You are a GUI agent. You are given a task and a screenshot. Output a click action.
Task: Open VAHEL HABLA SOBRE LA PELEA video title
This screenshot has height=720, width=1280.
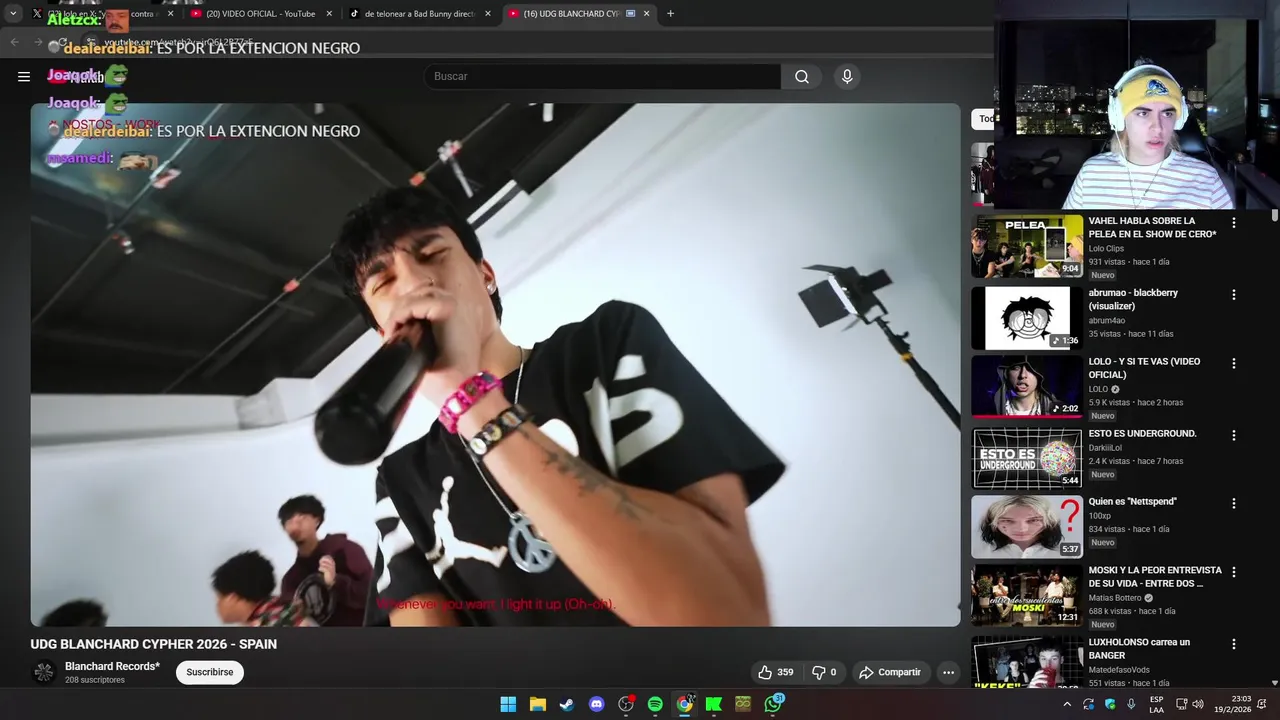[x=1152, y=227]
